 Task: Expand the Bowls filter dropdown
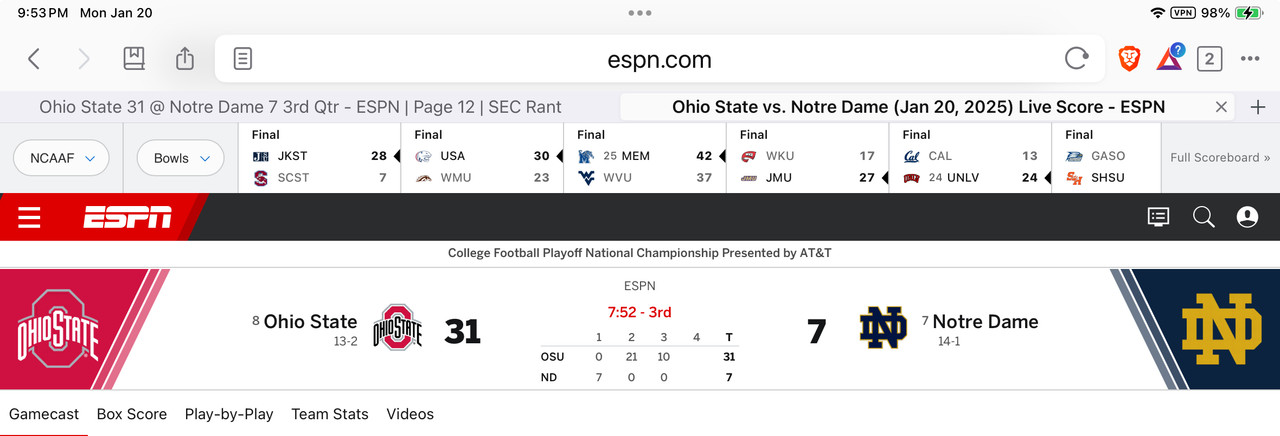point(180,158)
